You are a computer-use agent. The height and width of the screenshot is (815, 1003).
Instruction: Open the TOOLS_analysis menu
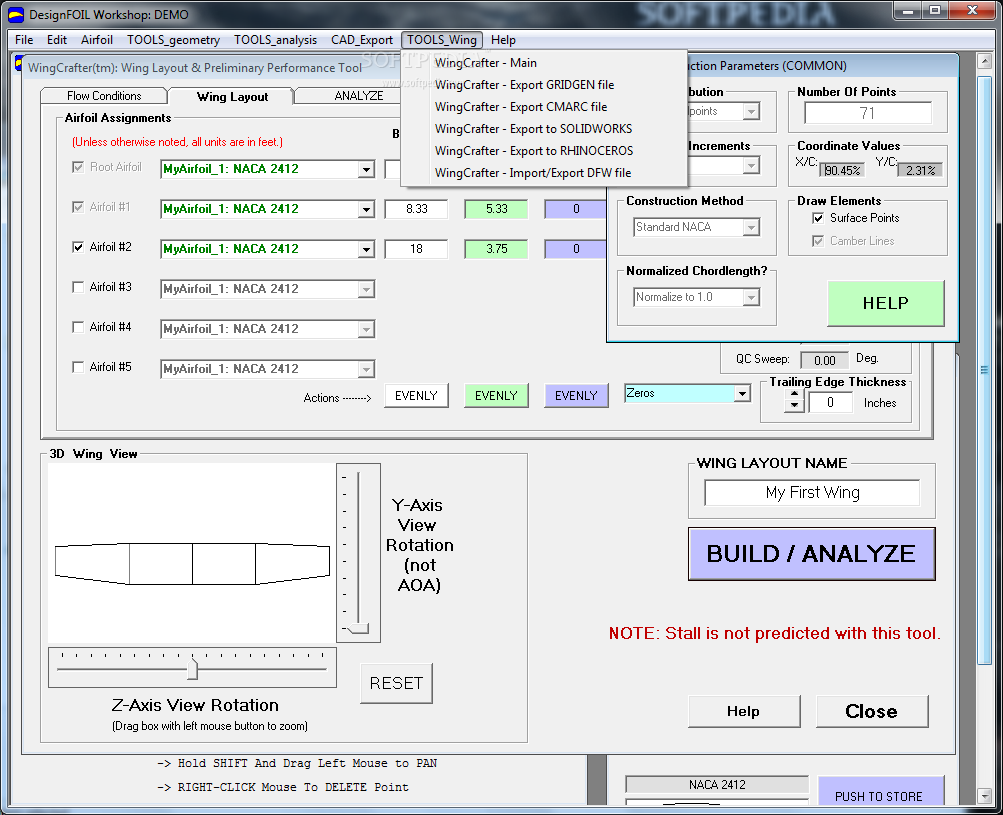pyautogui.click(x=275, y=40)
